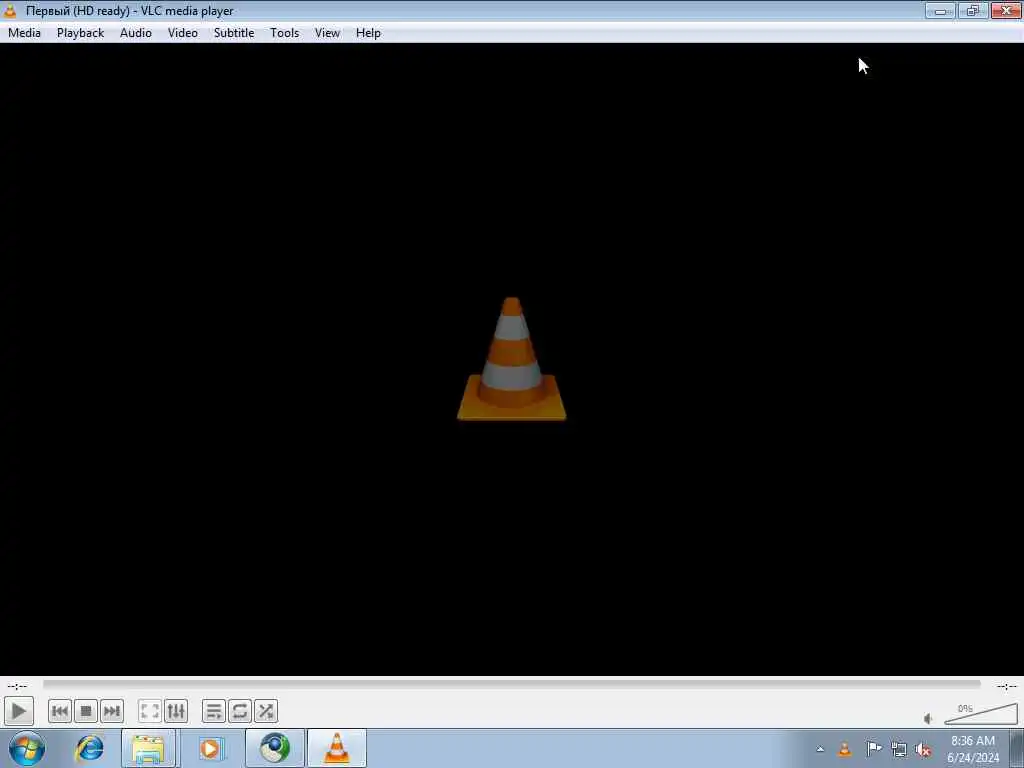Show extended settings (effects and filters)

coord(176,711)
